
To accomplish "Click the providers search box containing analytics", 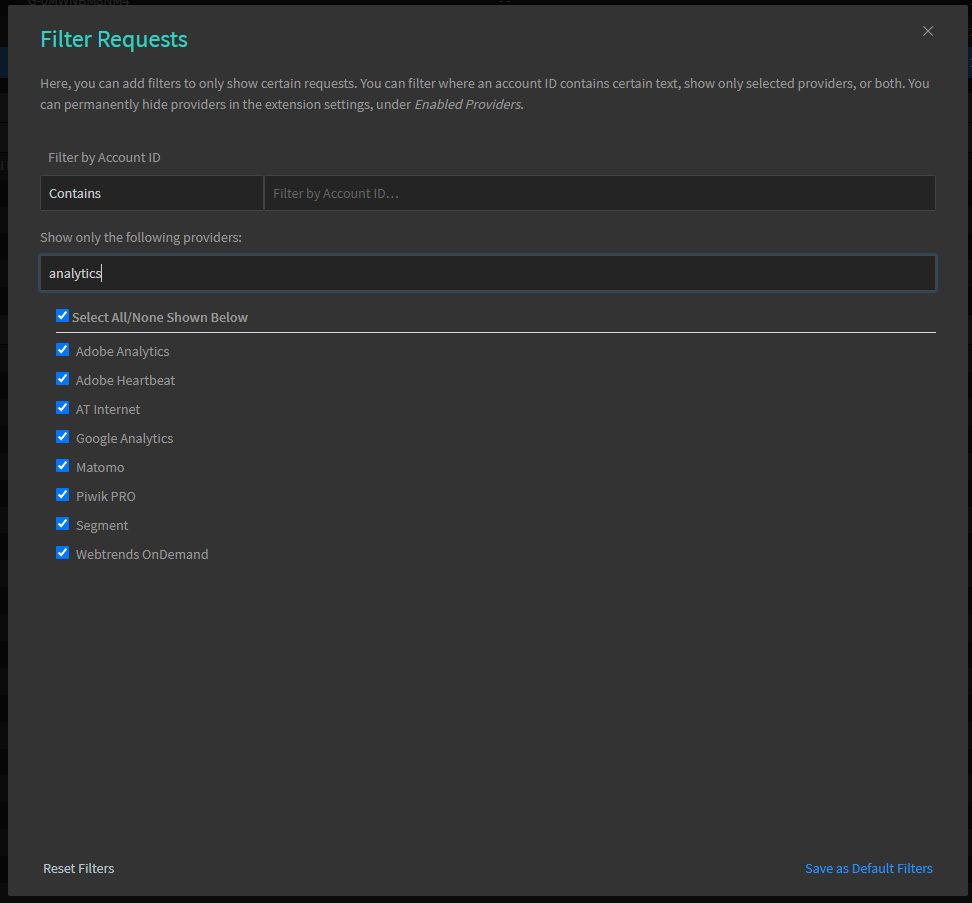I will point(488,273).
